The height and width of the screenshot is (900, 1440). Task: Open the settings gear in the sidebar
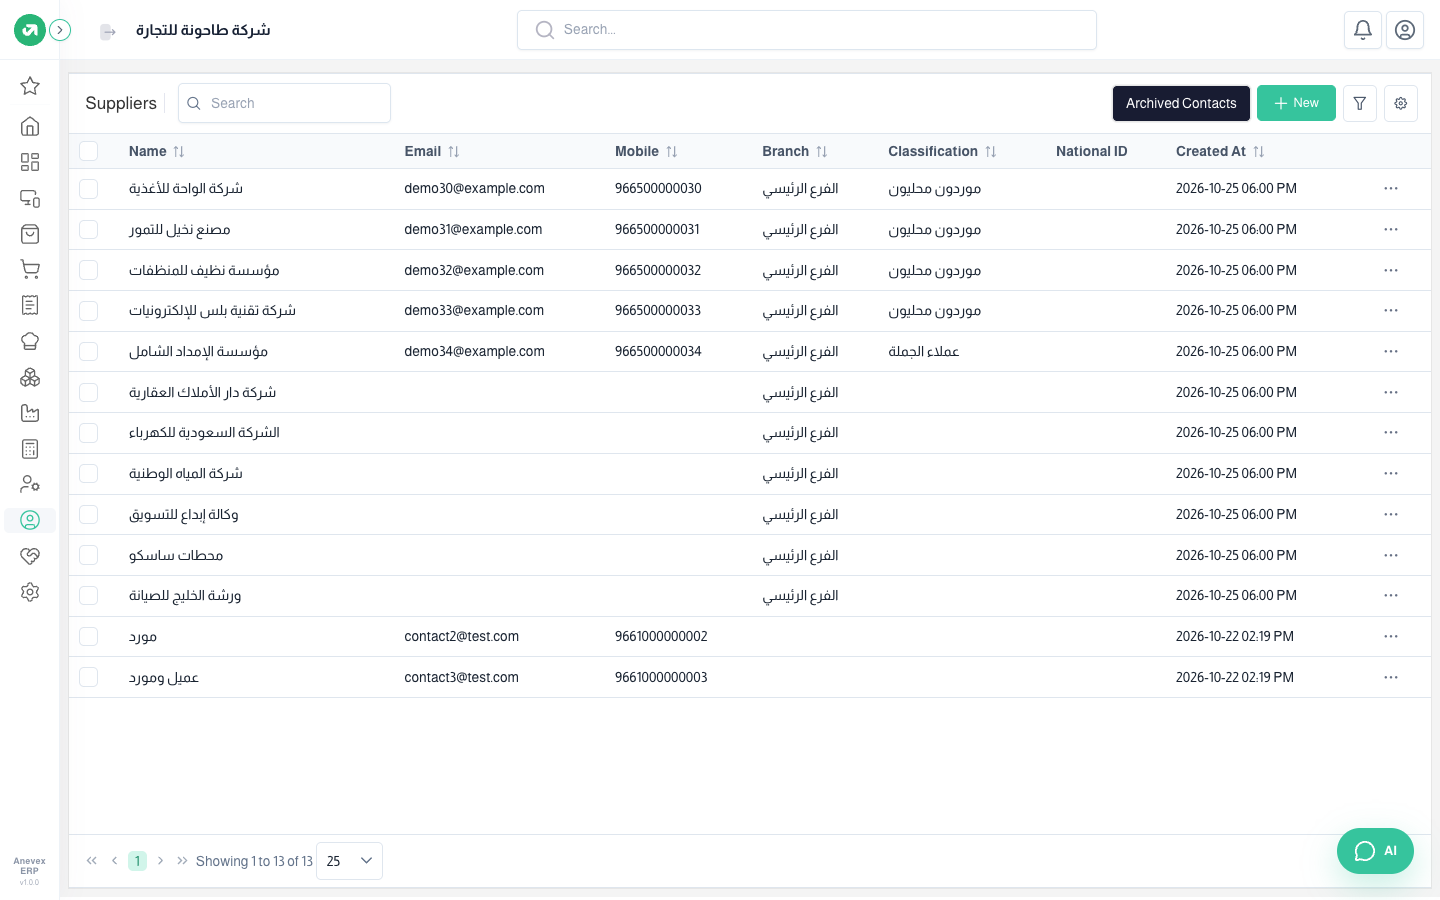[30, 592]
